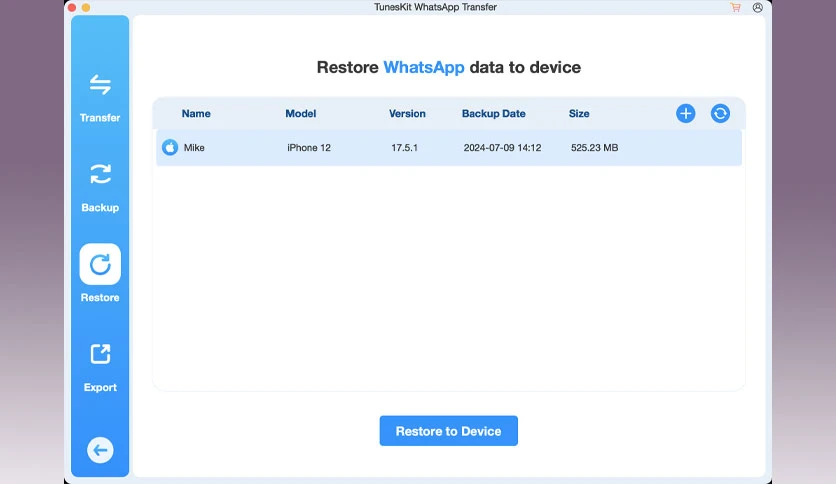The width and height of the screenshot is (836, 484).
Task: Select the Restore section icon
Action: tap(100, 264)
